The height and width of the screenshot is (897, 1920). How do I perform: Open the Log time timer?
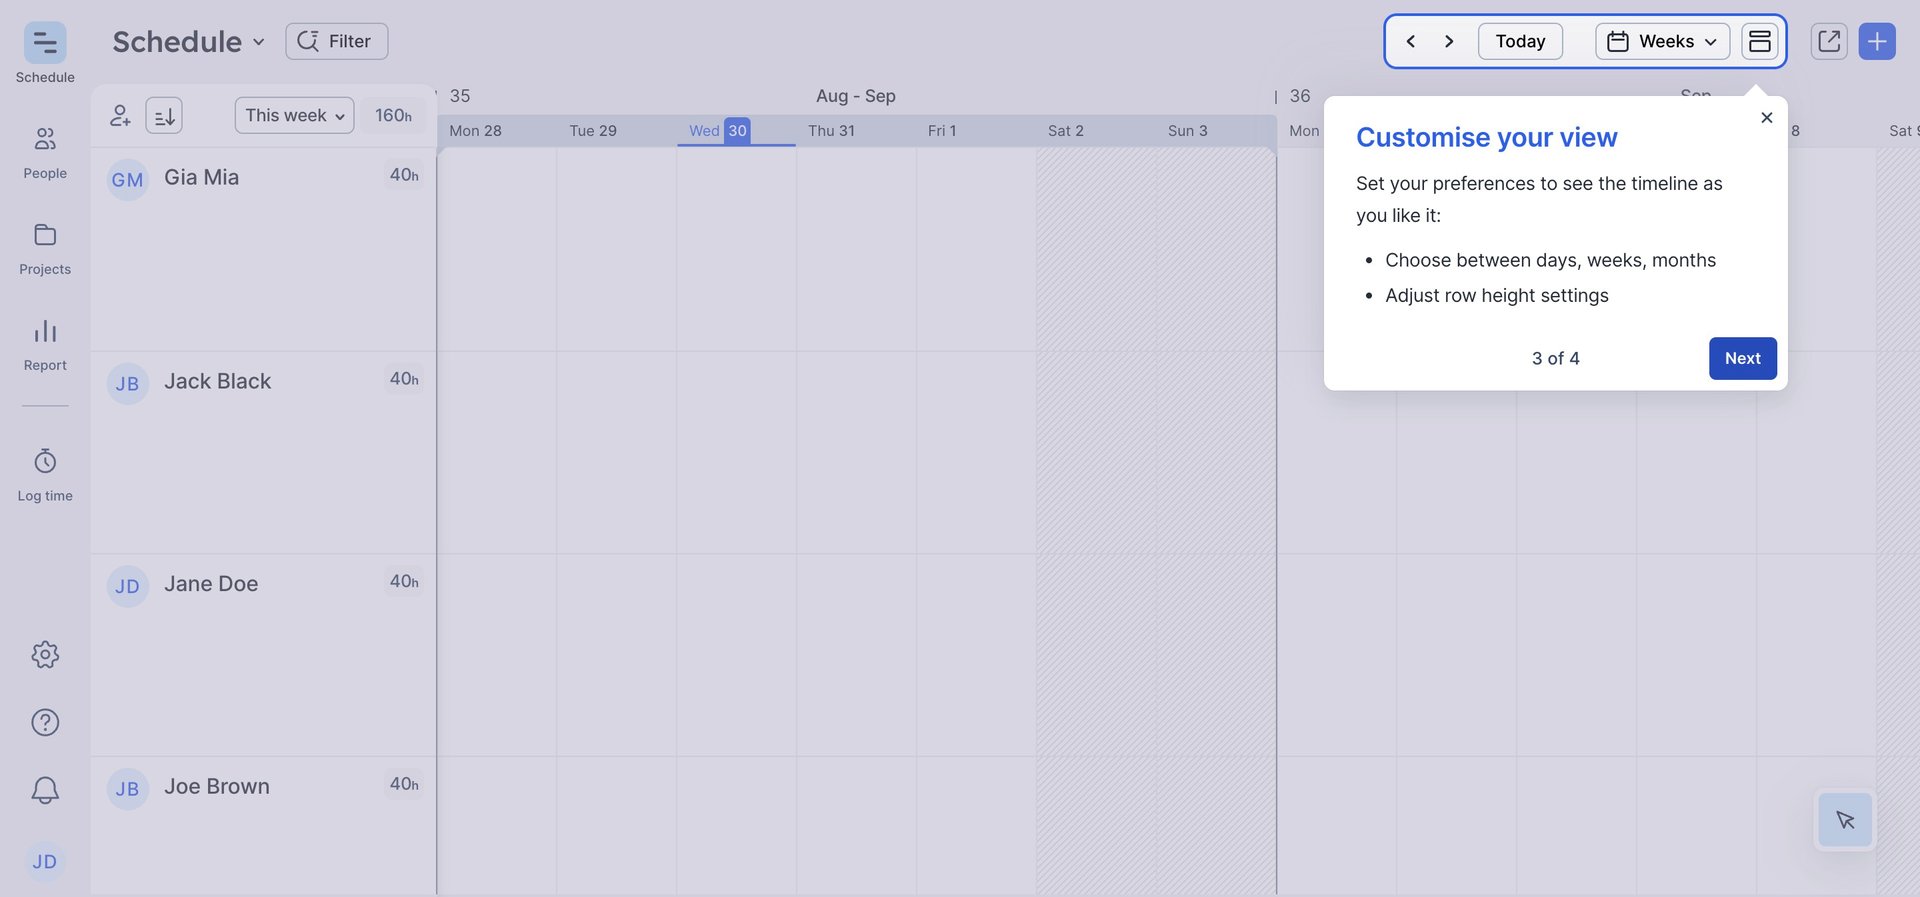pos(45,474)
